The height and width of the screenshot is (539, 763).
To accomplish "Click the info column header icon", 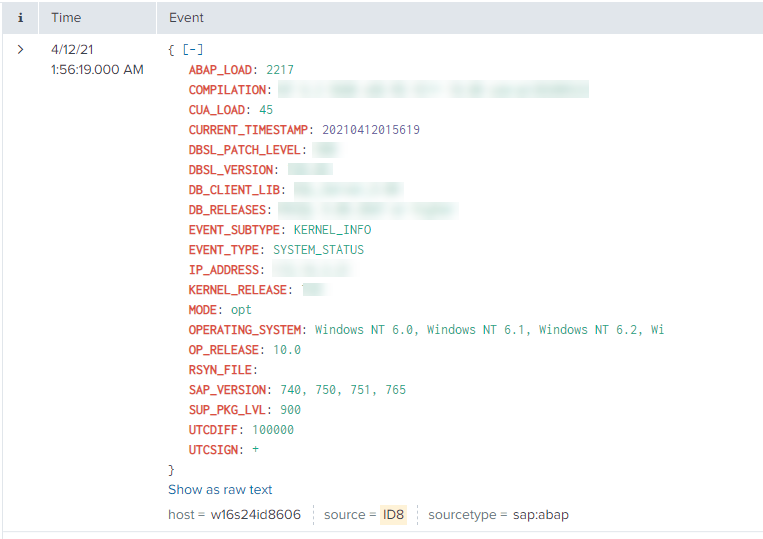I will click(20, 18).
